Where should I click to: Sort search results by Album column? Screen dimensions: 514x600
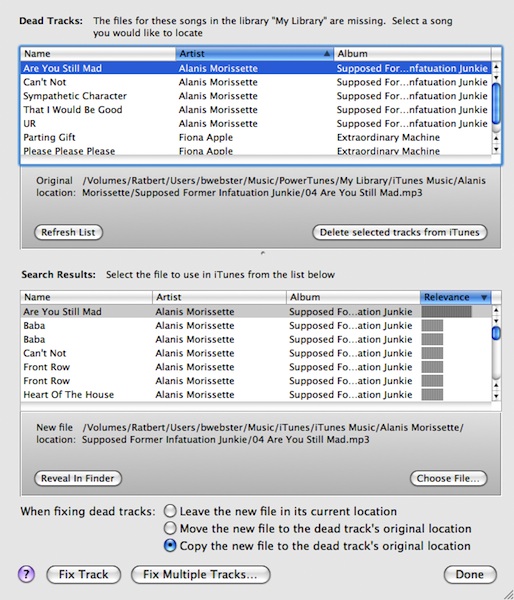353,297
